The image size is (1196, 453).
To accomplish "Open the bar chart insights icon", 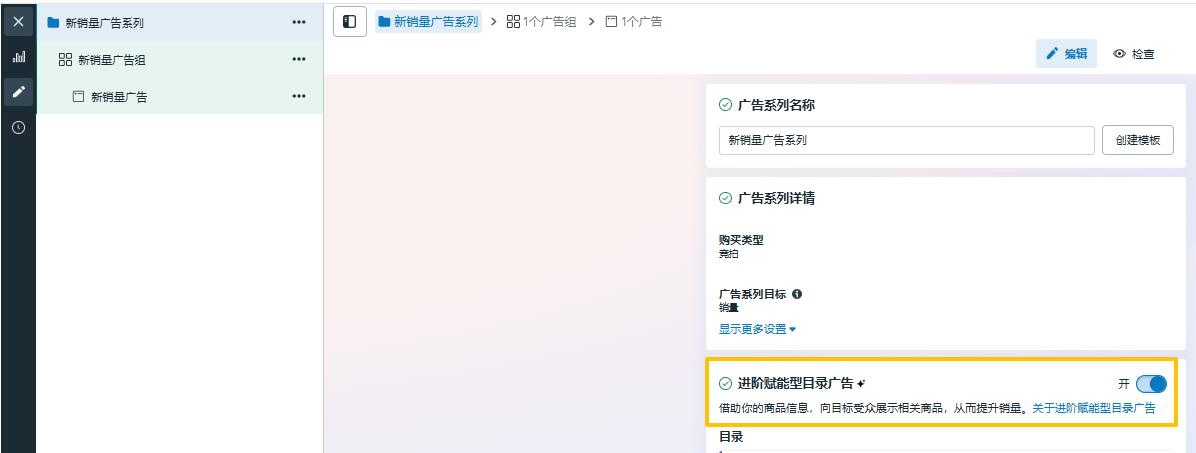I will pyautogui.click(x=18, y=57).
